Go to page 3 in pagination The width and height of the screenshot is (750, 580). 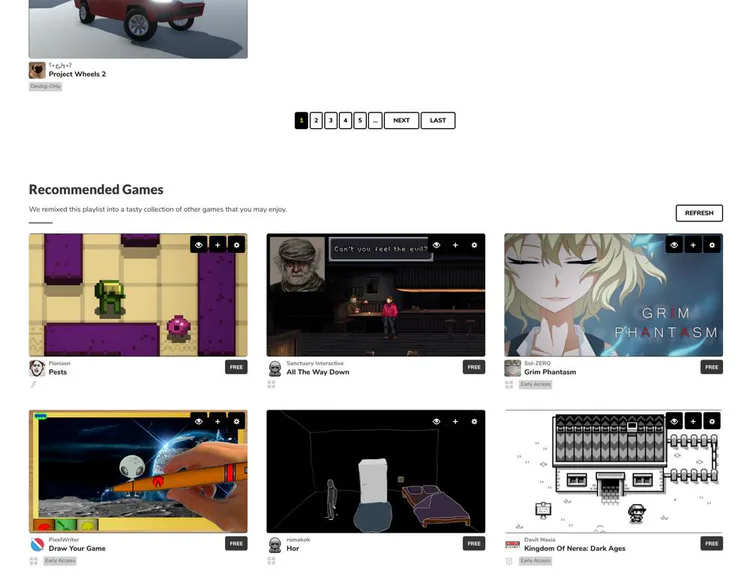pyautogui.click(x=331, y=120)
